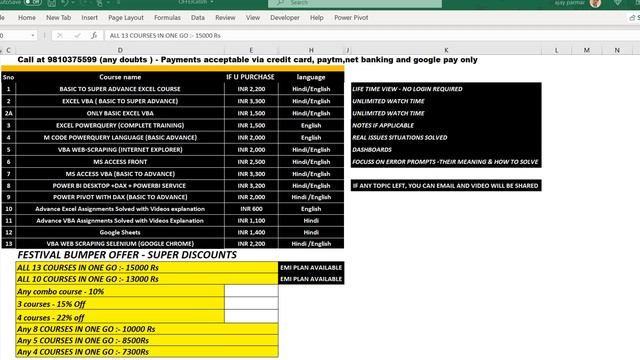Screen dimensions: 640x360
Task: Select column L header
Action: [556, 50]
